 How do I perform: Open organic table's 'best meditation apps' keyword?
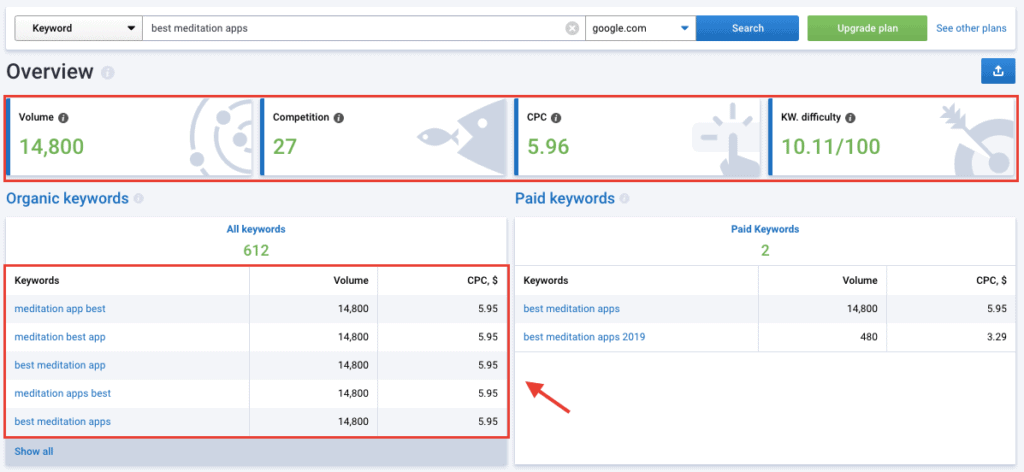pyautogui.click(x=63, y=421)
